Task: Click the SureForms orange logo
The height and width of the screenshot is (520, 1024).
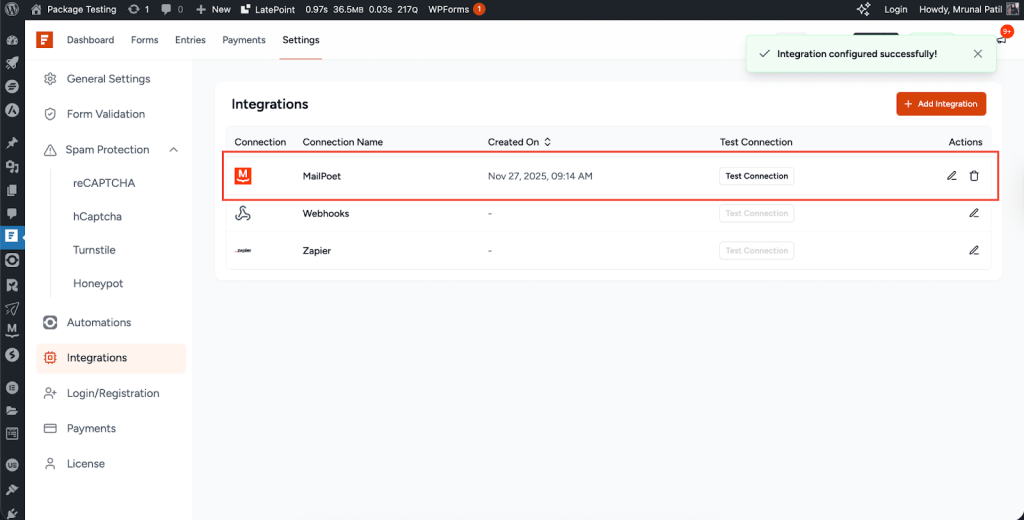Action: coord(44,40)
